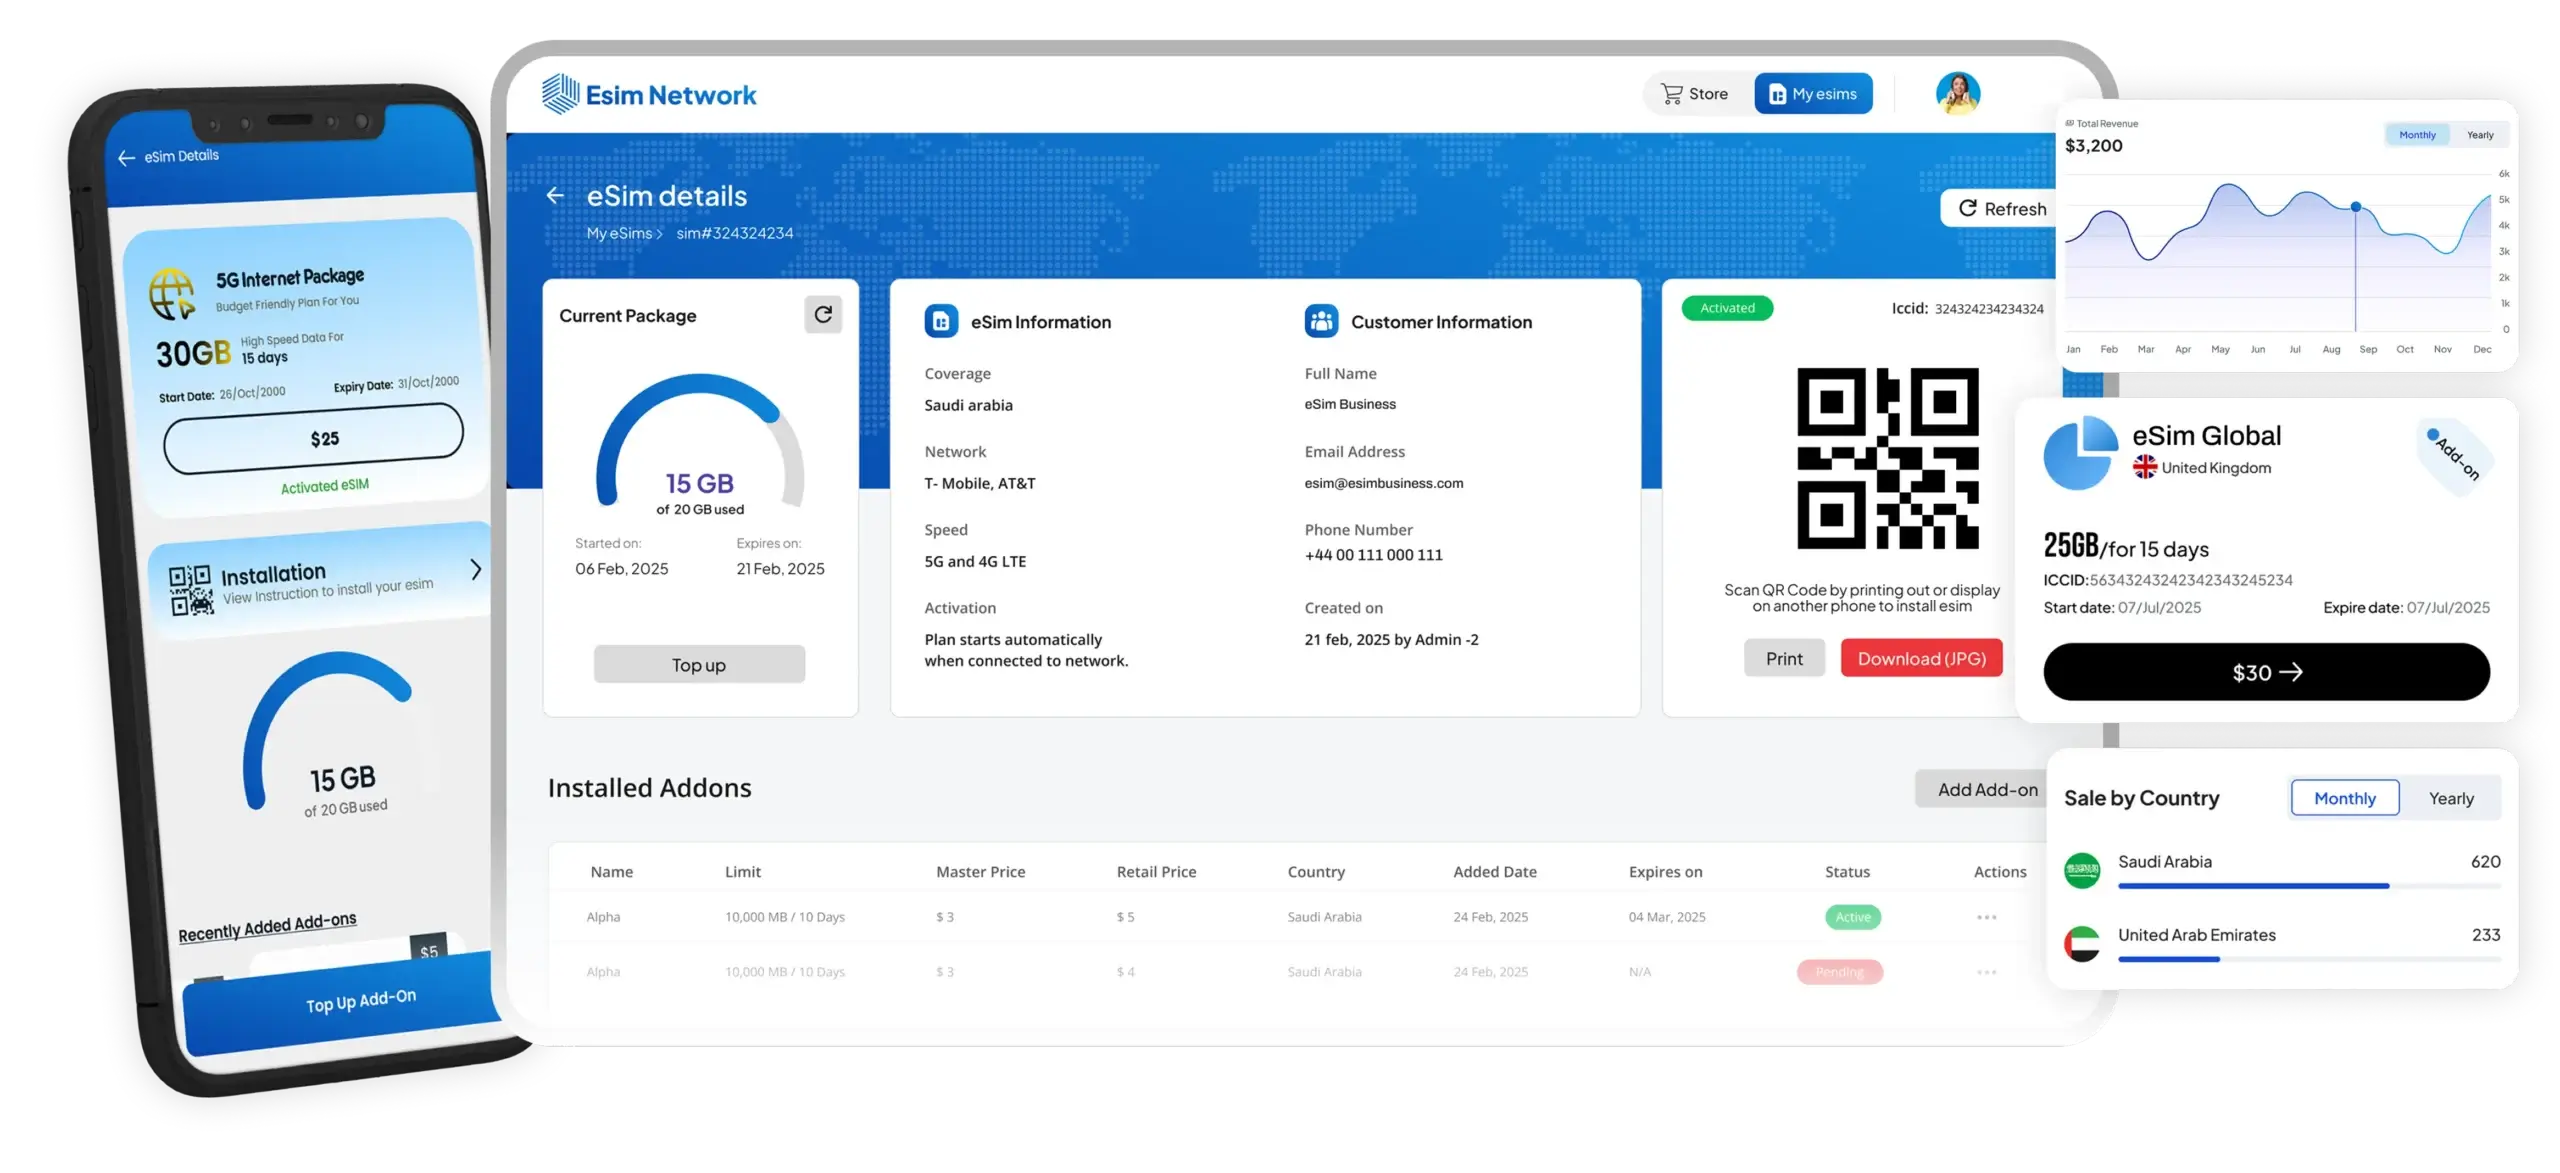This screenshot has height=1173, width=2560.
Task: Switch to My esims tab
Action: 1813,94
